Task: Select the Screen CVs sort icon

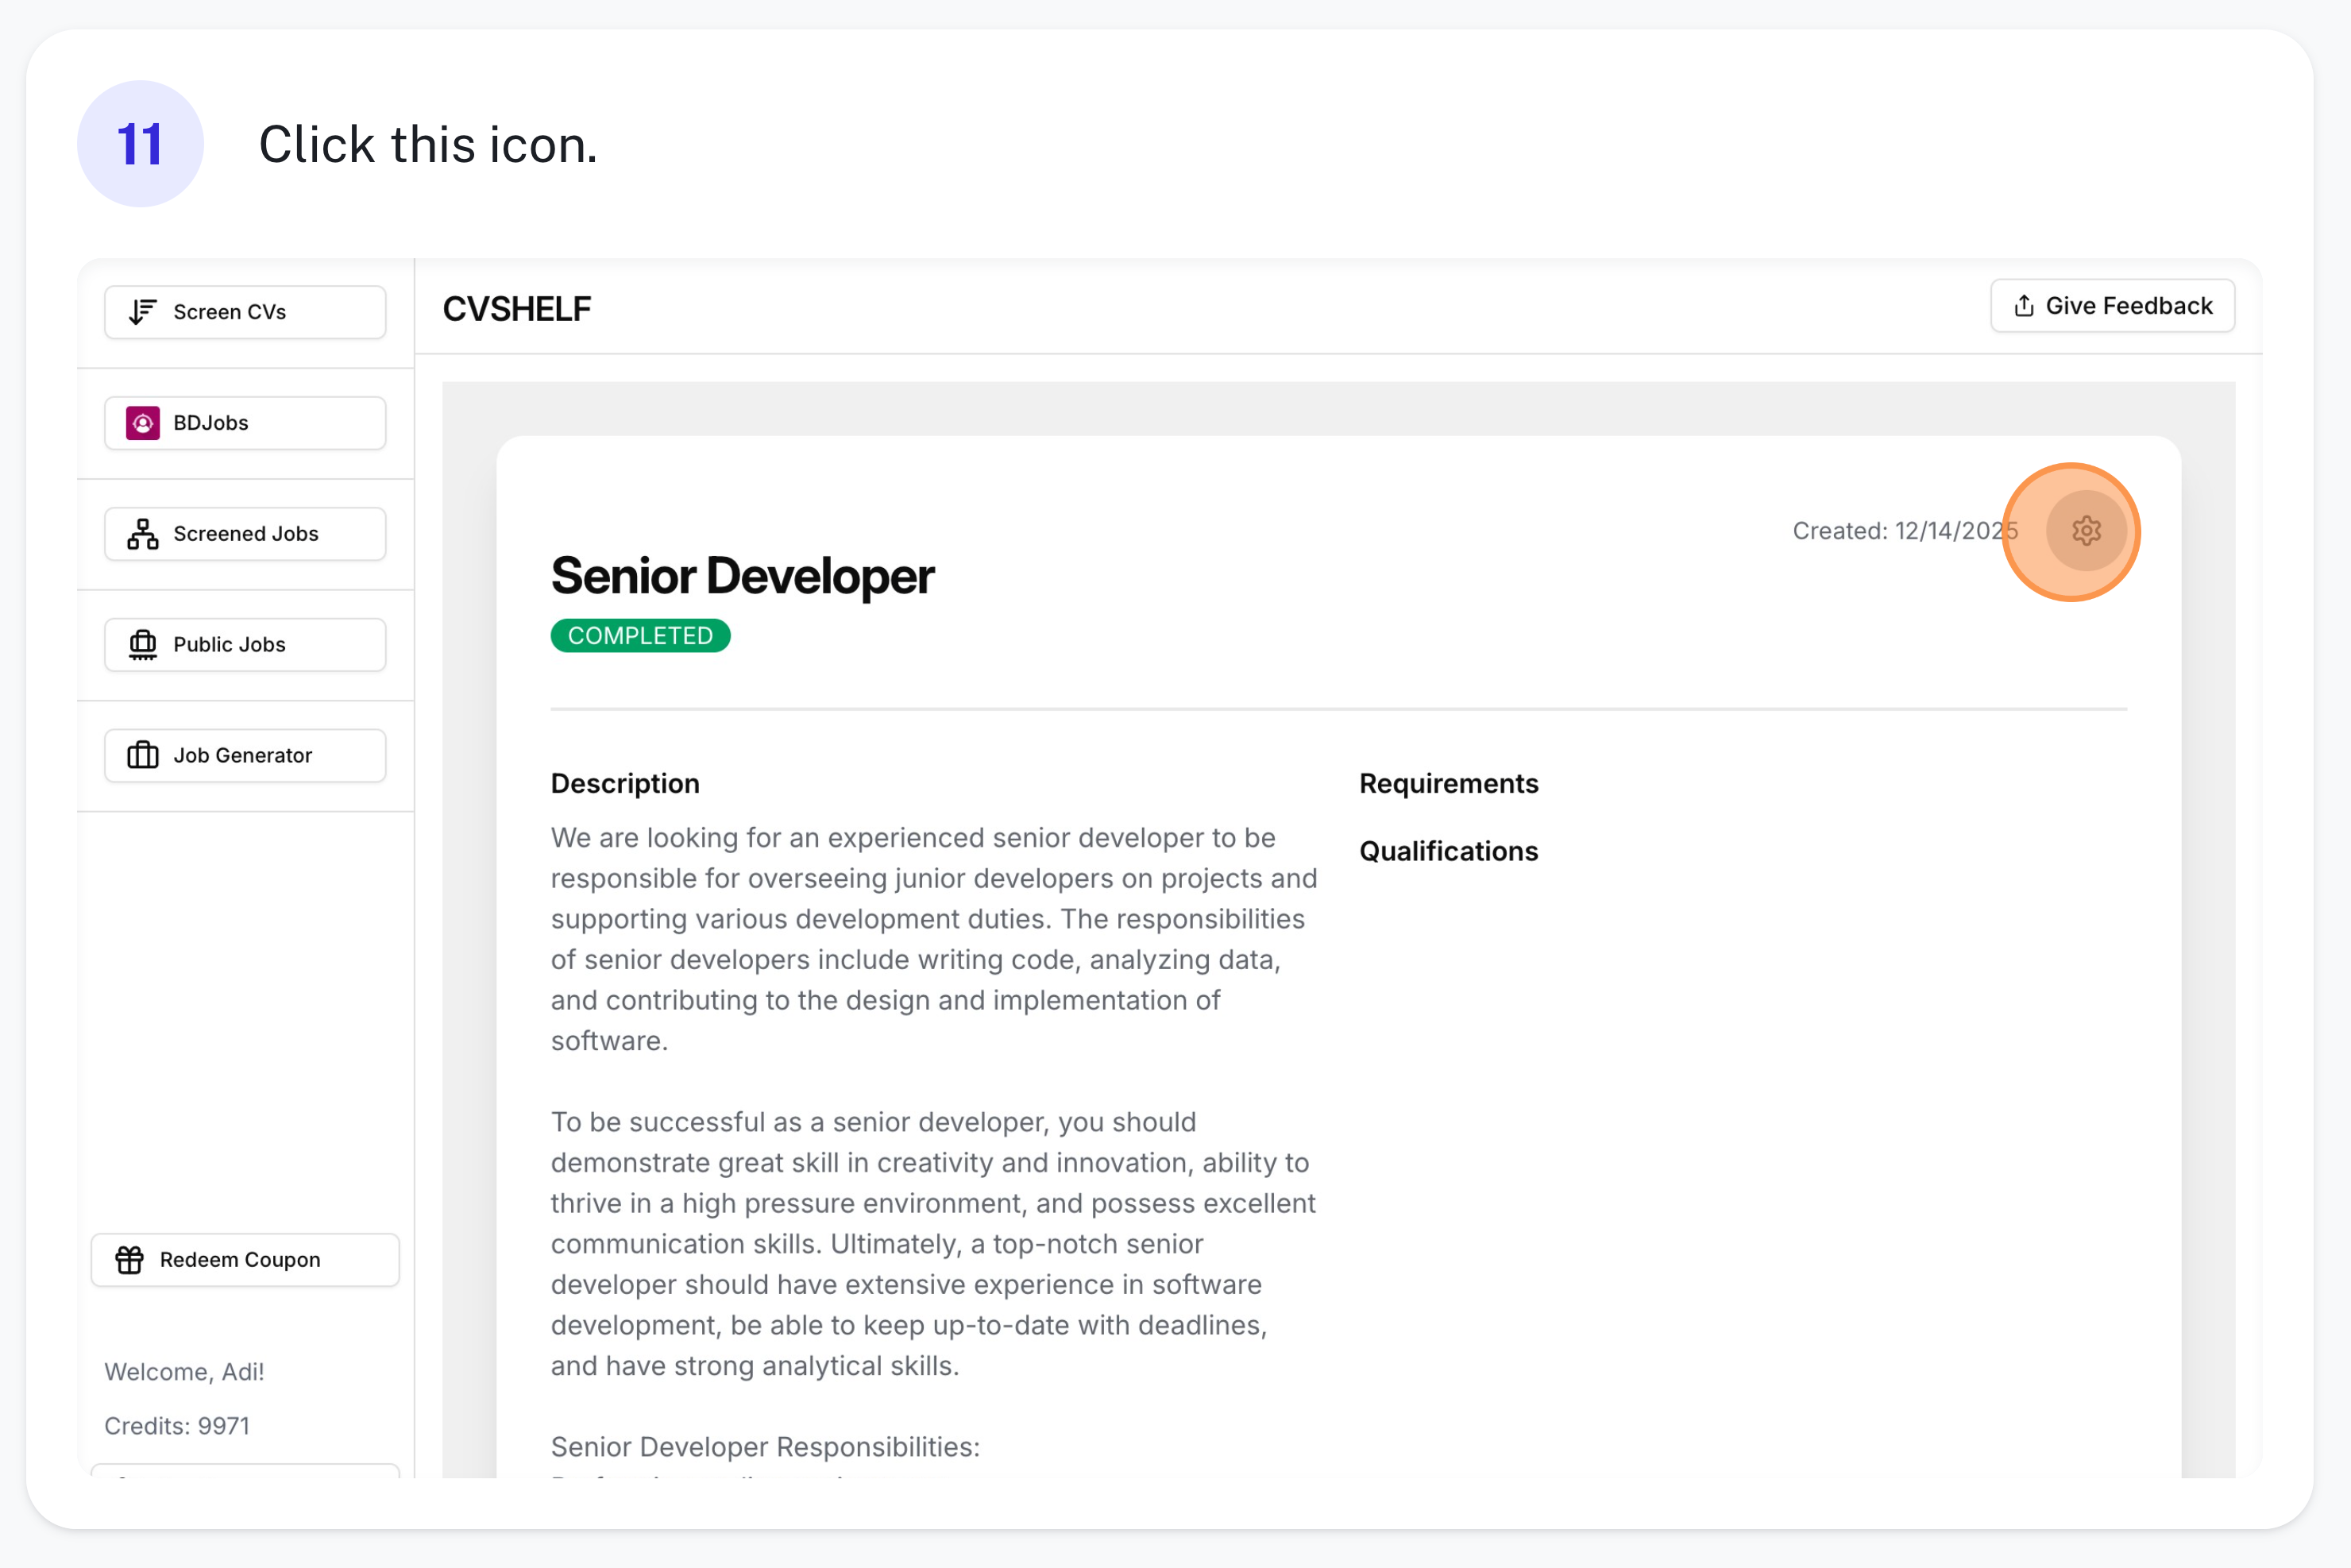Action: click(x=141, y=311)
